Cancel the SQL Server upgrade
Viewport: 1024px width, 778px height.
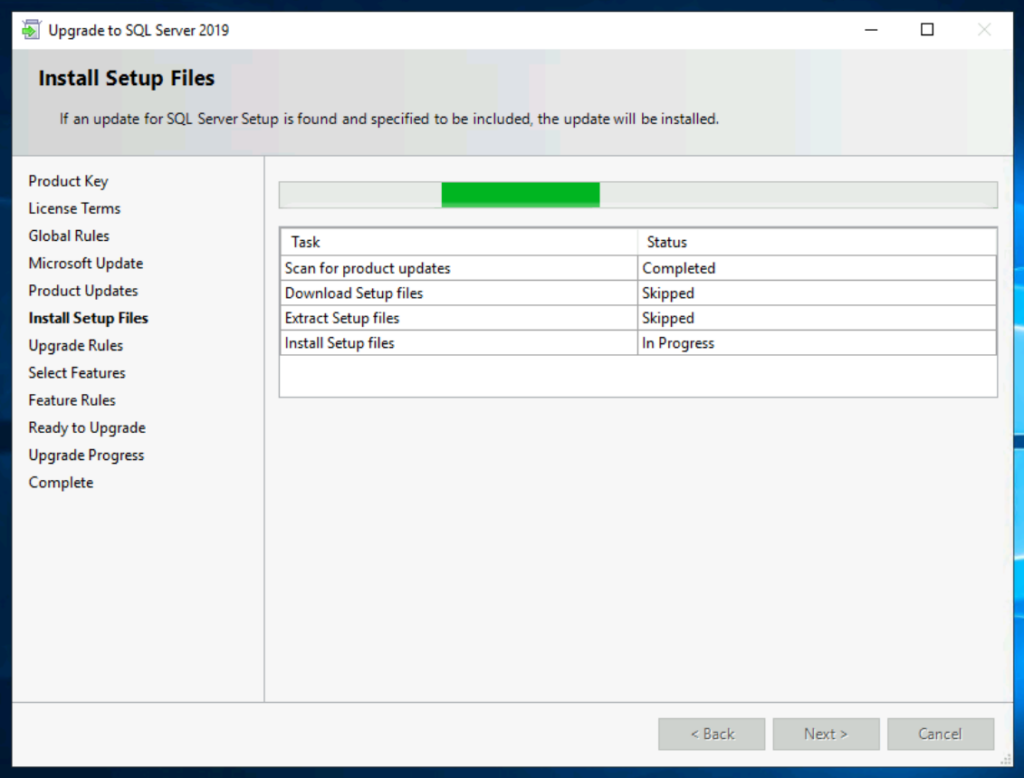pyautogui.click(x=940, y=734)
